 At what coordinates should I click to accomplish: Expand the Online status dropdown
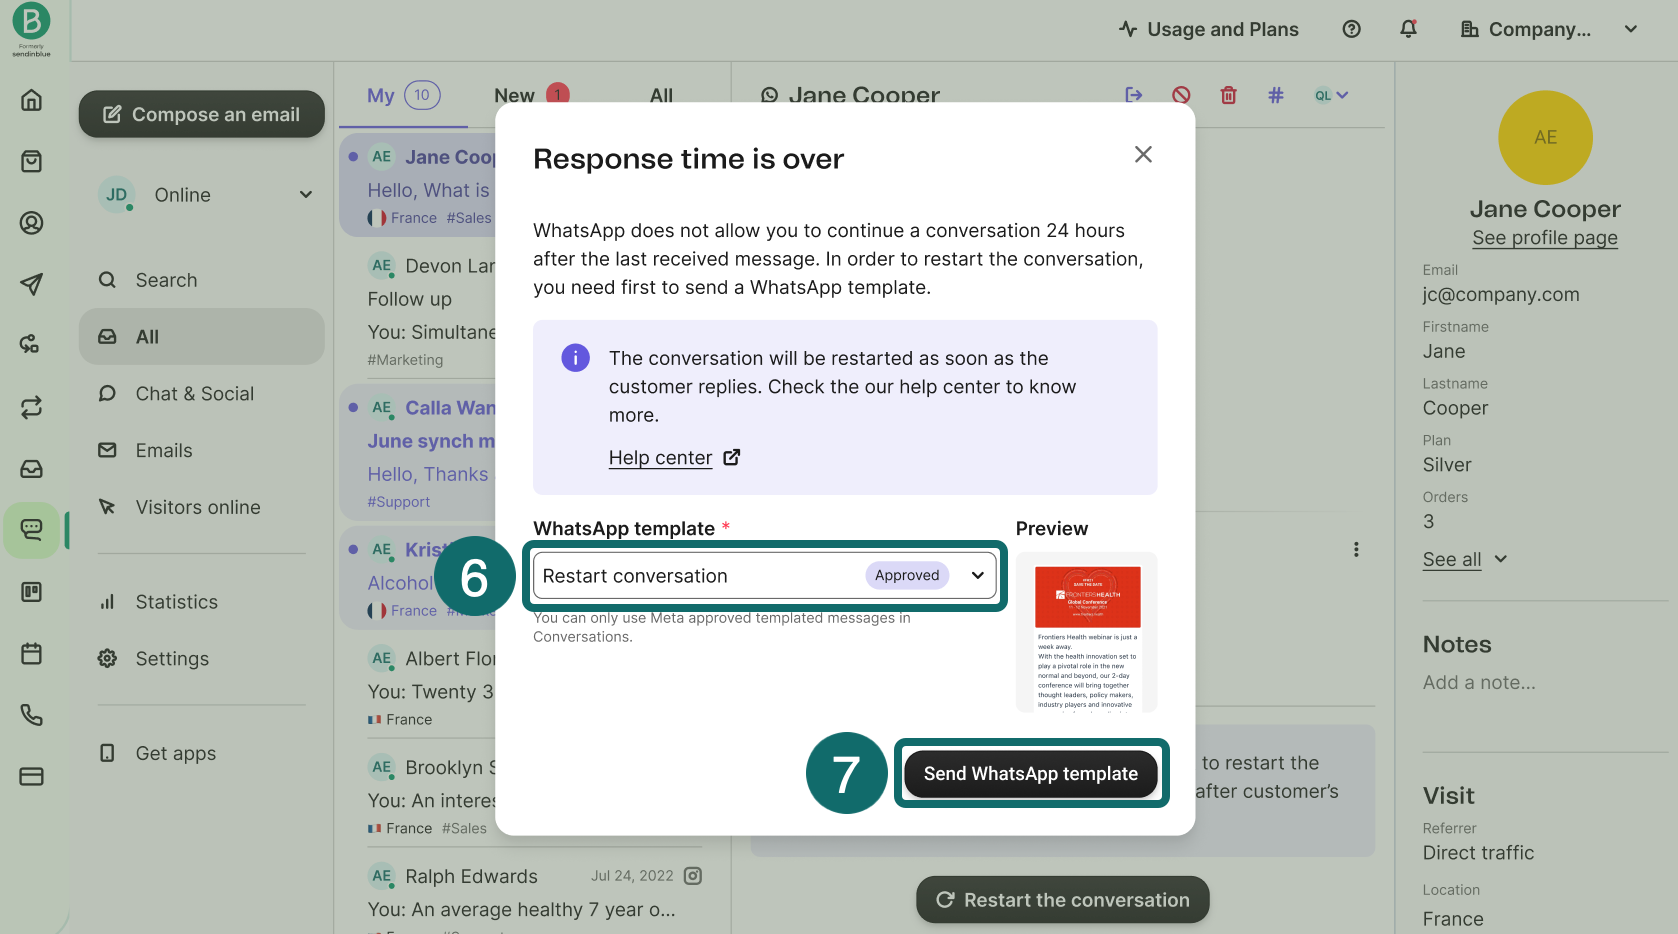click(x=305, y=195)
